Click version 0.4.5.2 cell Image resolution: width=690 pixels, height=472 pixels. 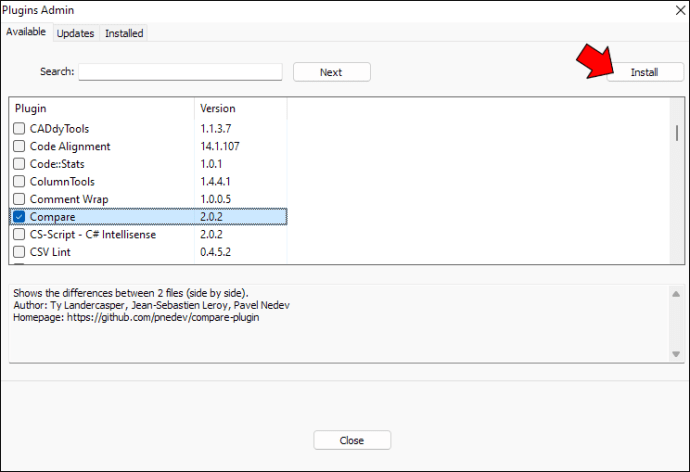click(x=216, y=252)
